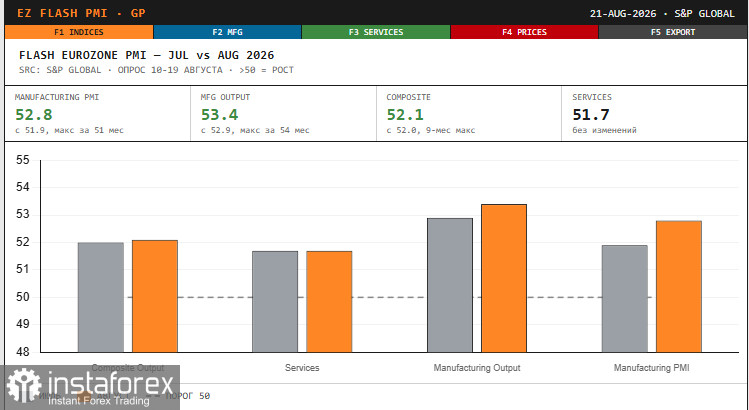Click the 'с 51.9, макс за 51 мес' note
Image resolution: width=749 pixels, height=410 pixels.
click(69, 130)
